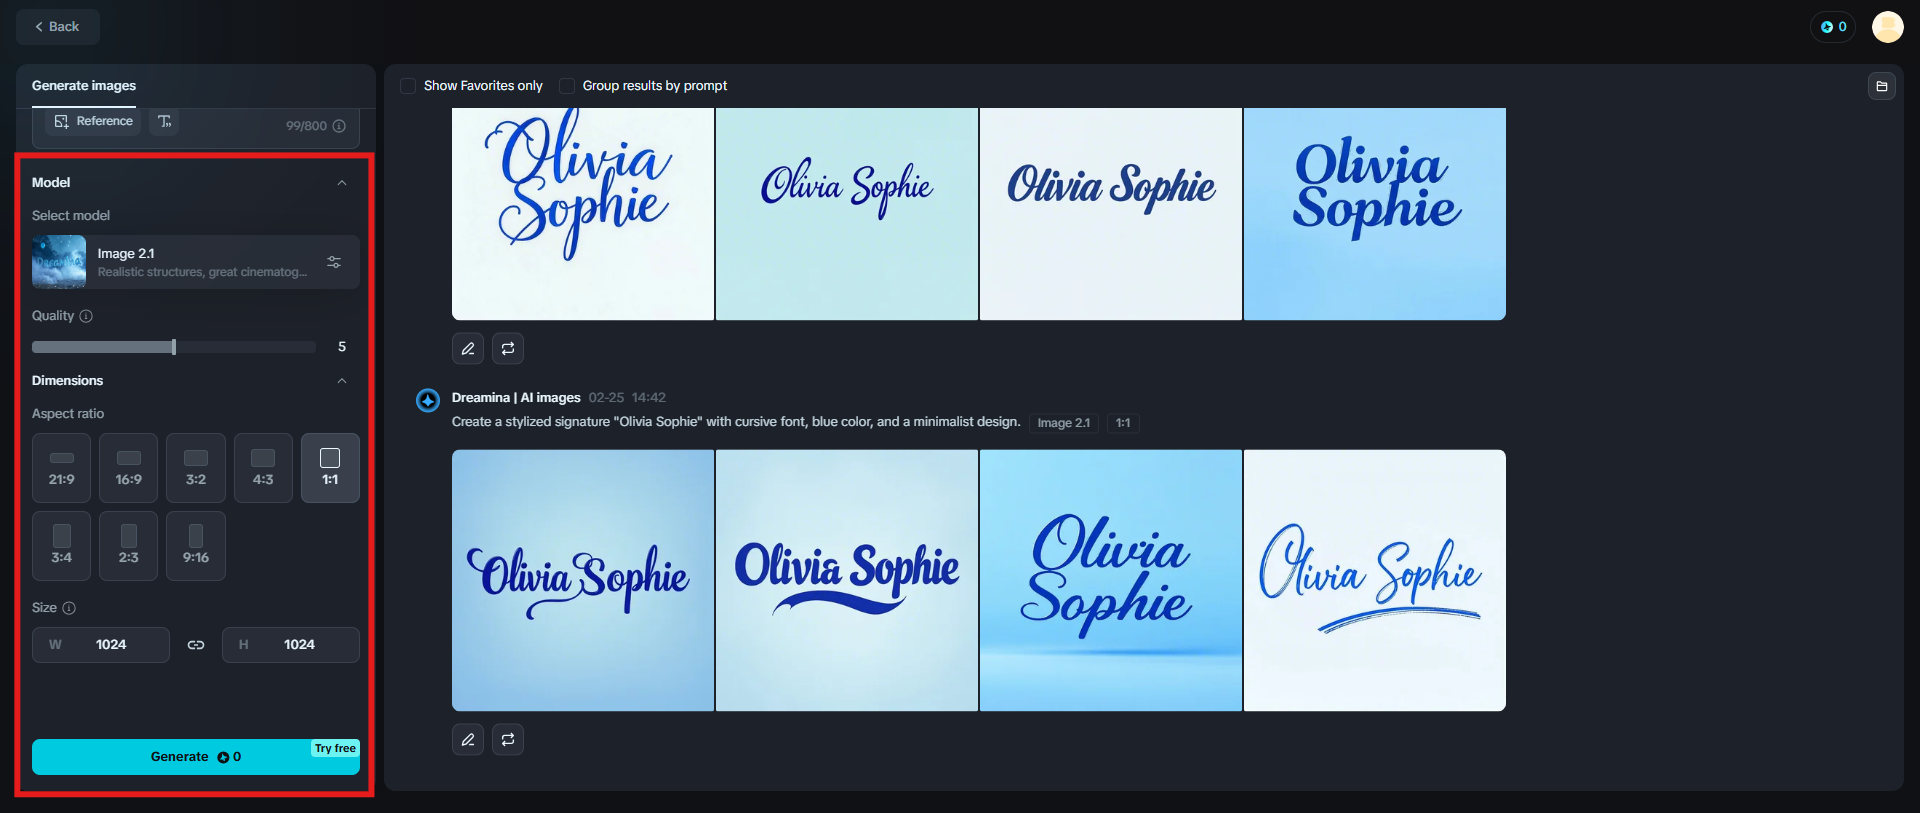Regenerate the bottom image set
The image size is (1920, 813).
click(508, 739)
